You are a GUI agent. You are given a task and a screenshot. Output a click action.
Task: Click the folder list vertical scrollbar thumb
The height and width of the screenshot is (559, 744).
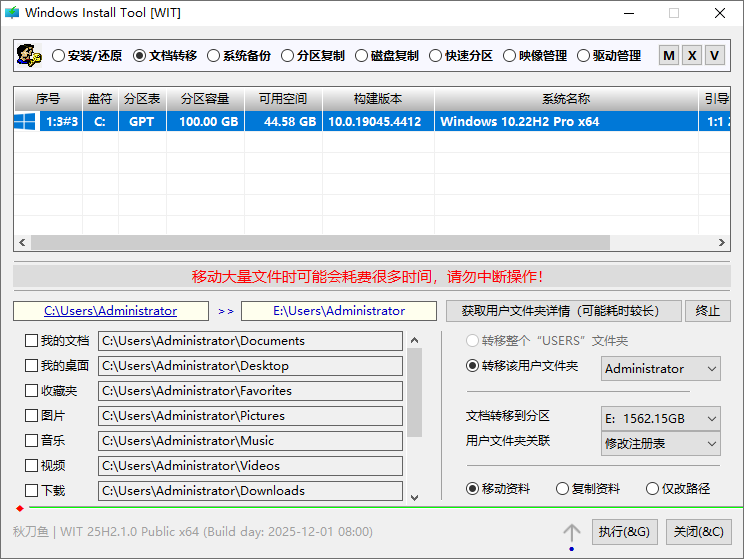(x=415, y=392)
